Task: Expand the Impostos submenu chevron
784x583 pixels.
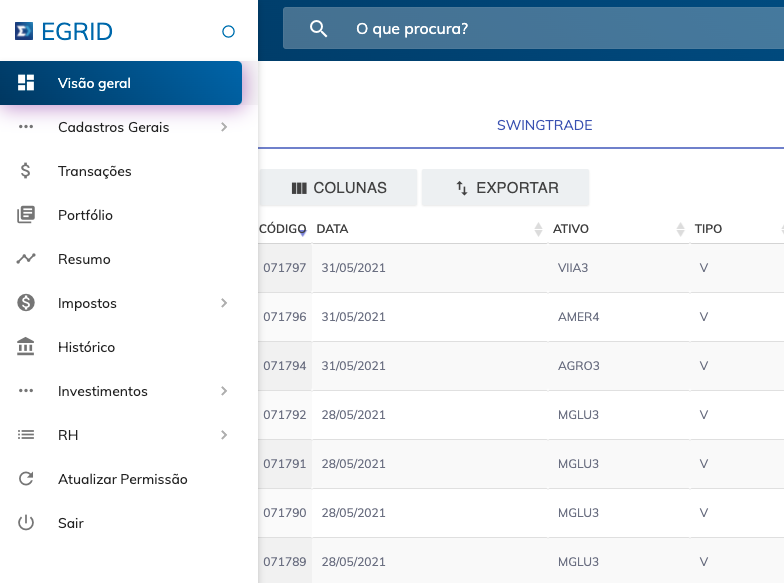Action: pos(224,303)
